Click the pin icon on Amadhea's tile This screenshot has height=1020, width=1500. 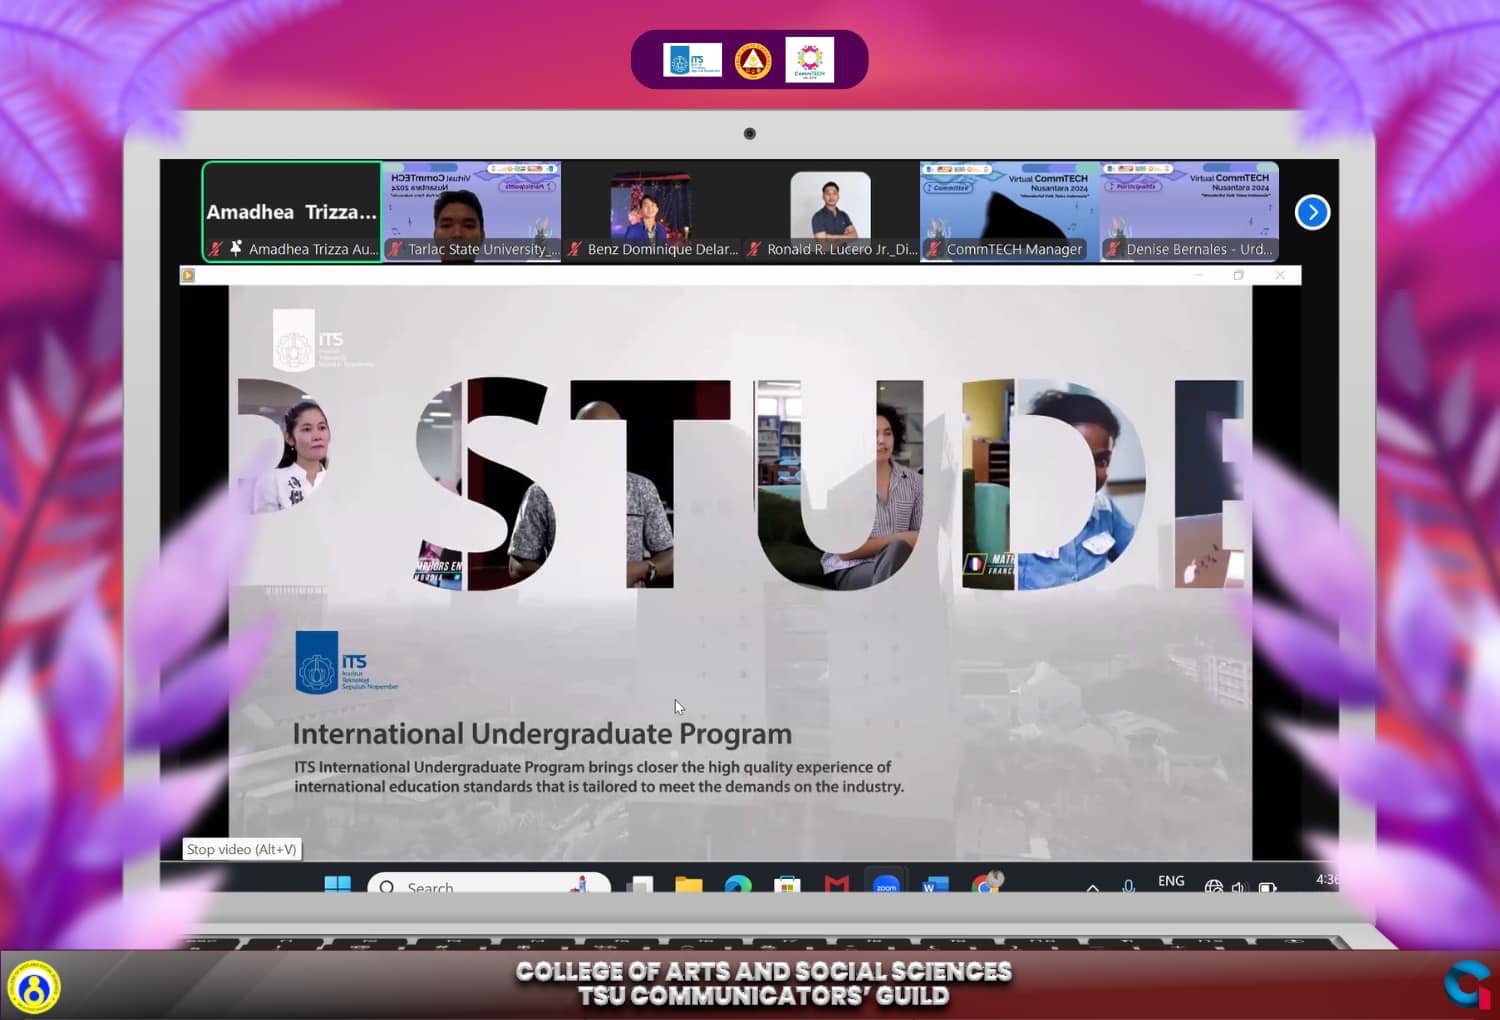coord(236,248)
